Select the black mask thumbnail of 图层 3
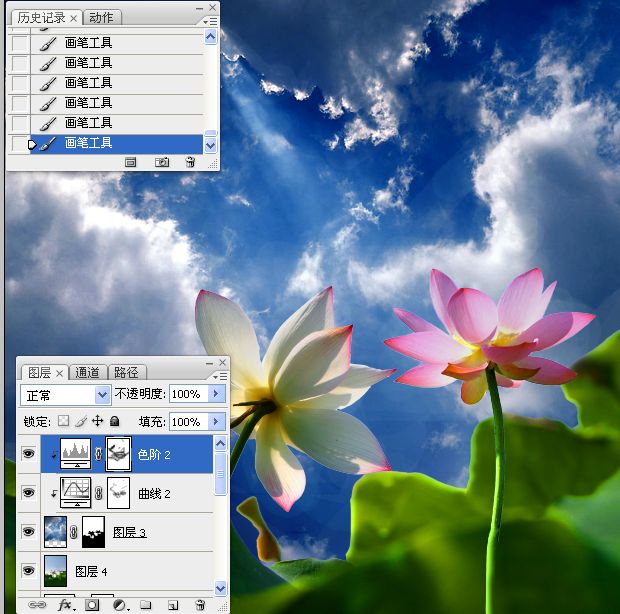The height and width of the screenshot is (614, 620). tap(93, 532)
